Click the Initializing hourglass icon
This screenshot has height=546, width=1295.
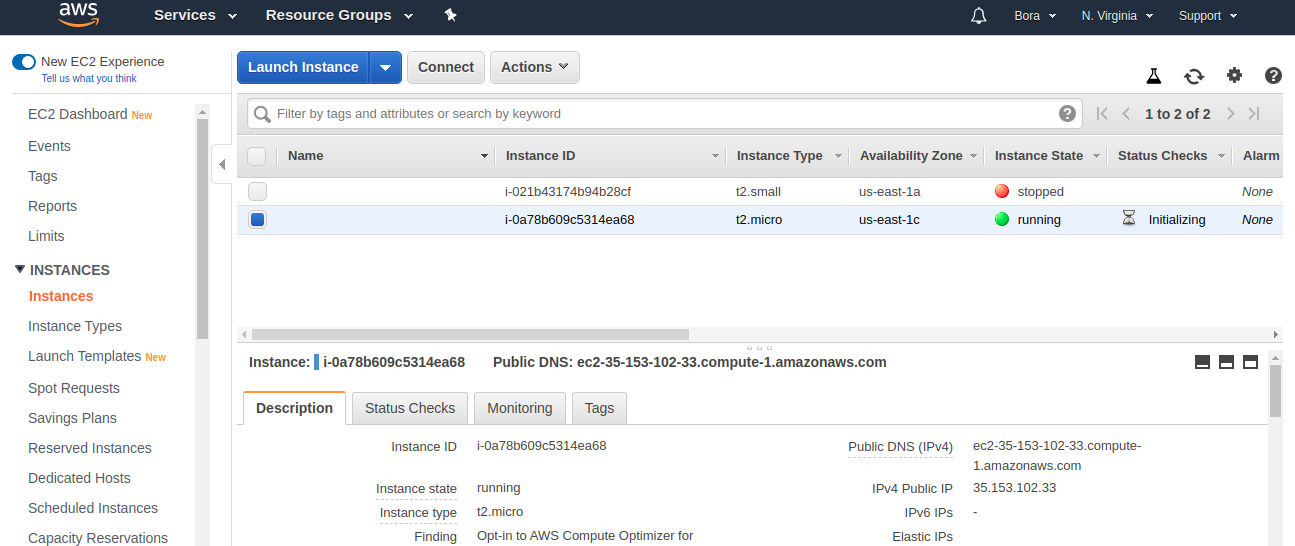click(x=1129, y=219)
